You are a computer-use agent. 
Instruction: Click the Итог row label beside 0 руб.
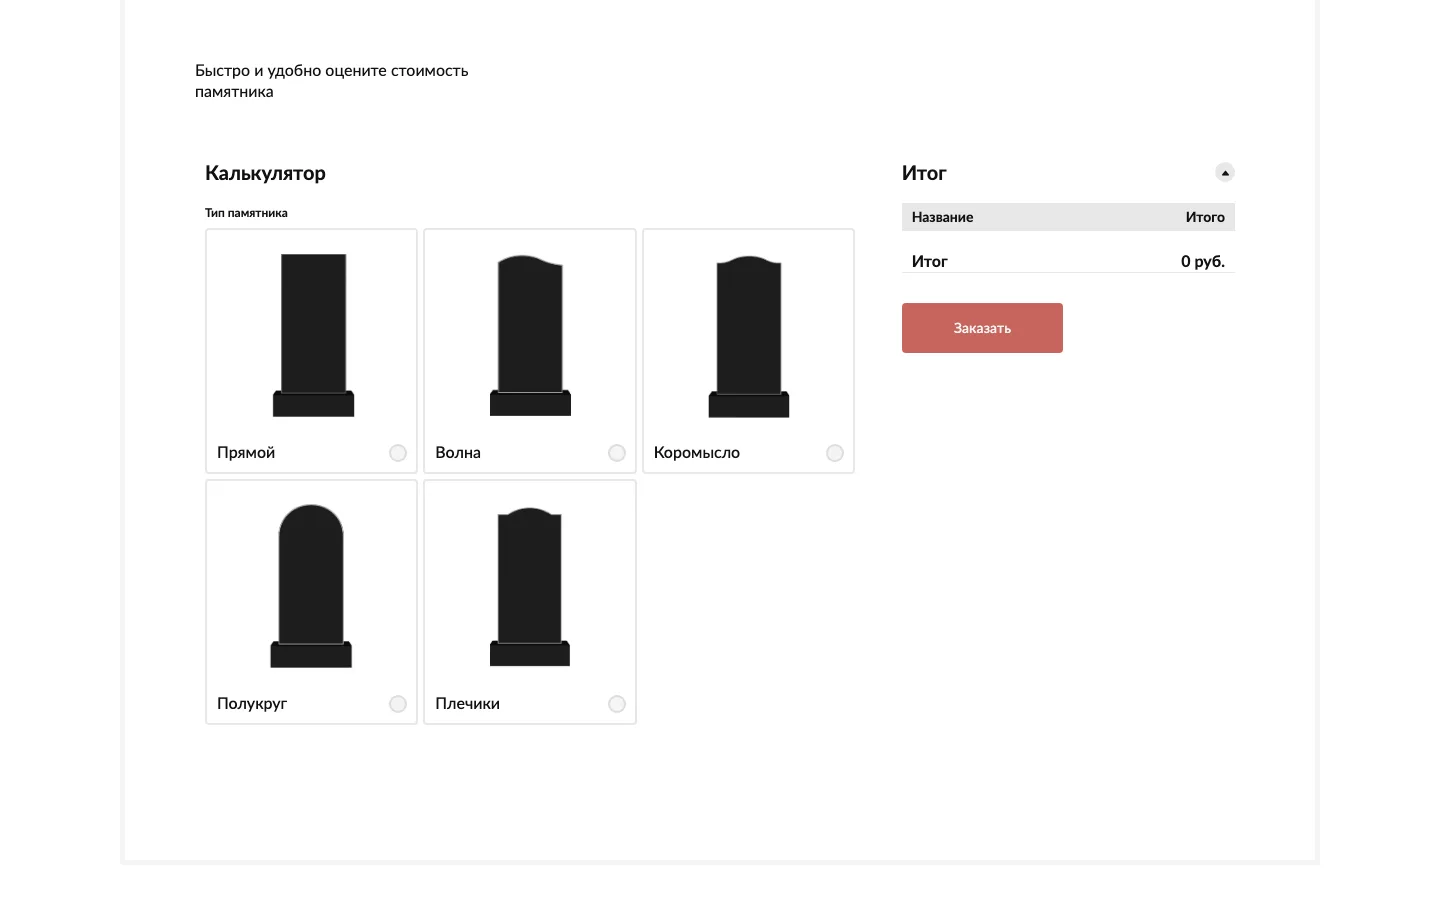[x=929, y=261]
